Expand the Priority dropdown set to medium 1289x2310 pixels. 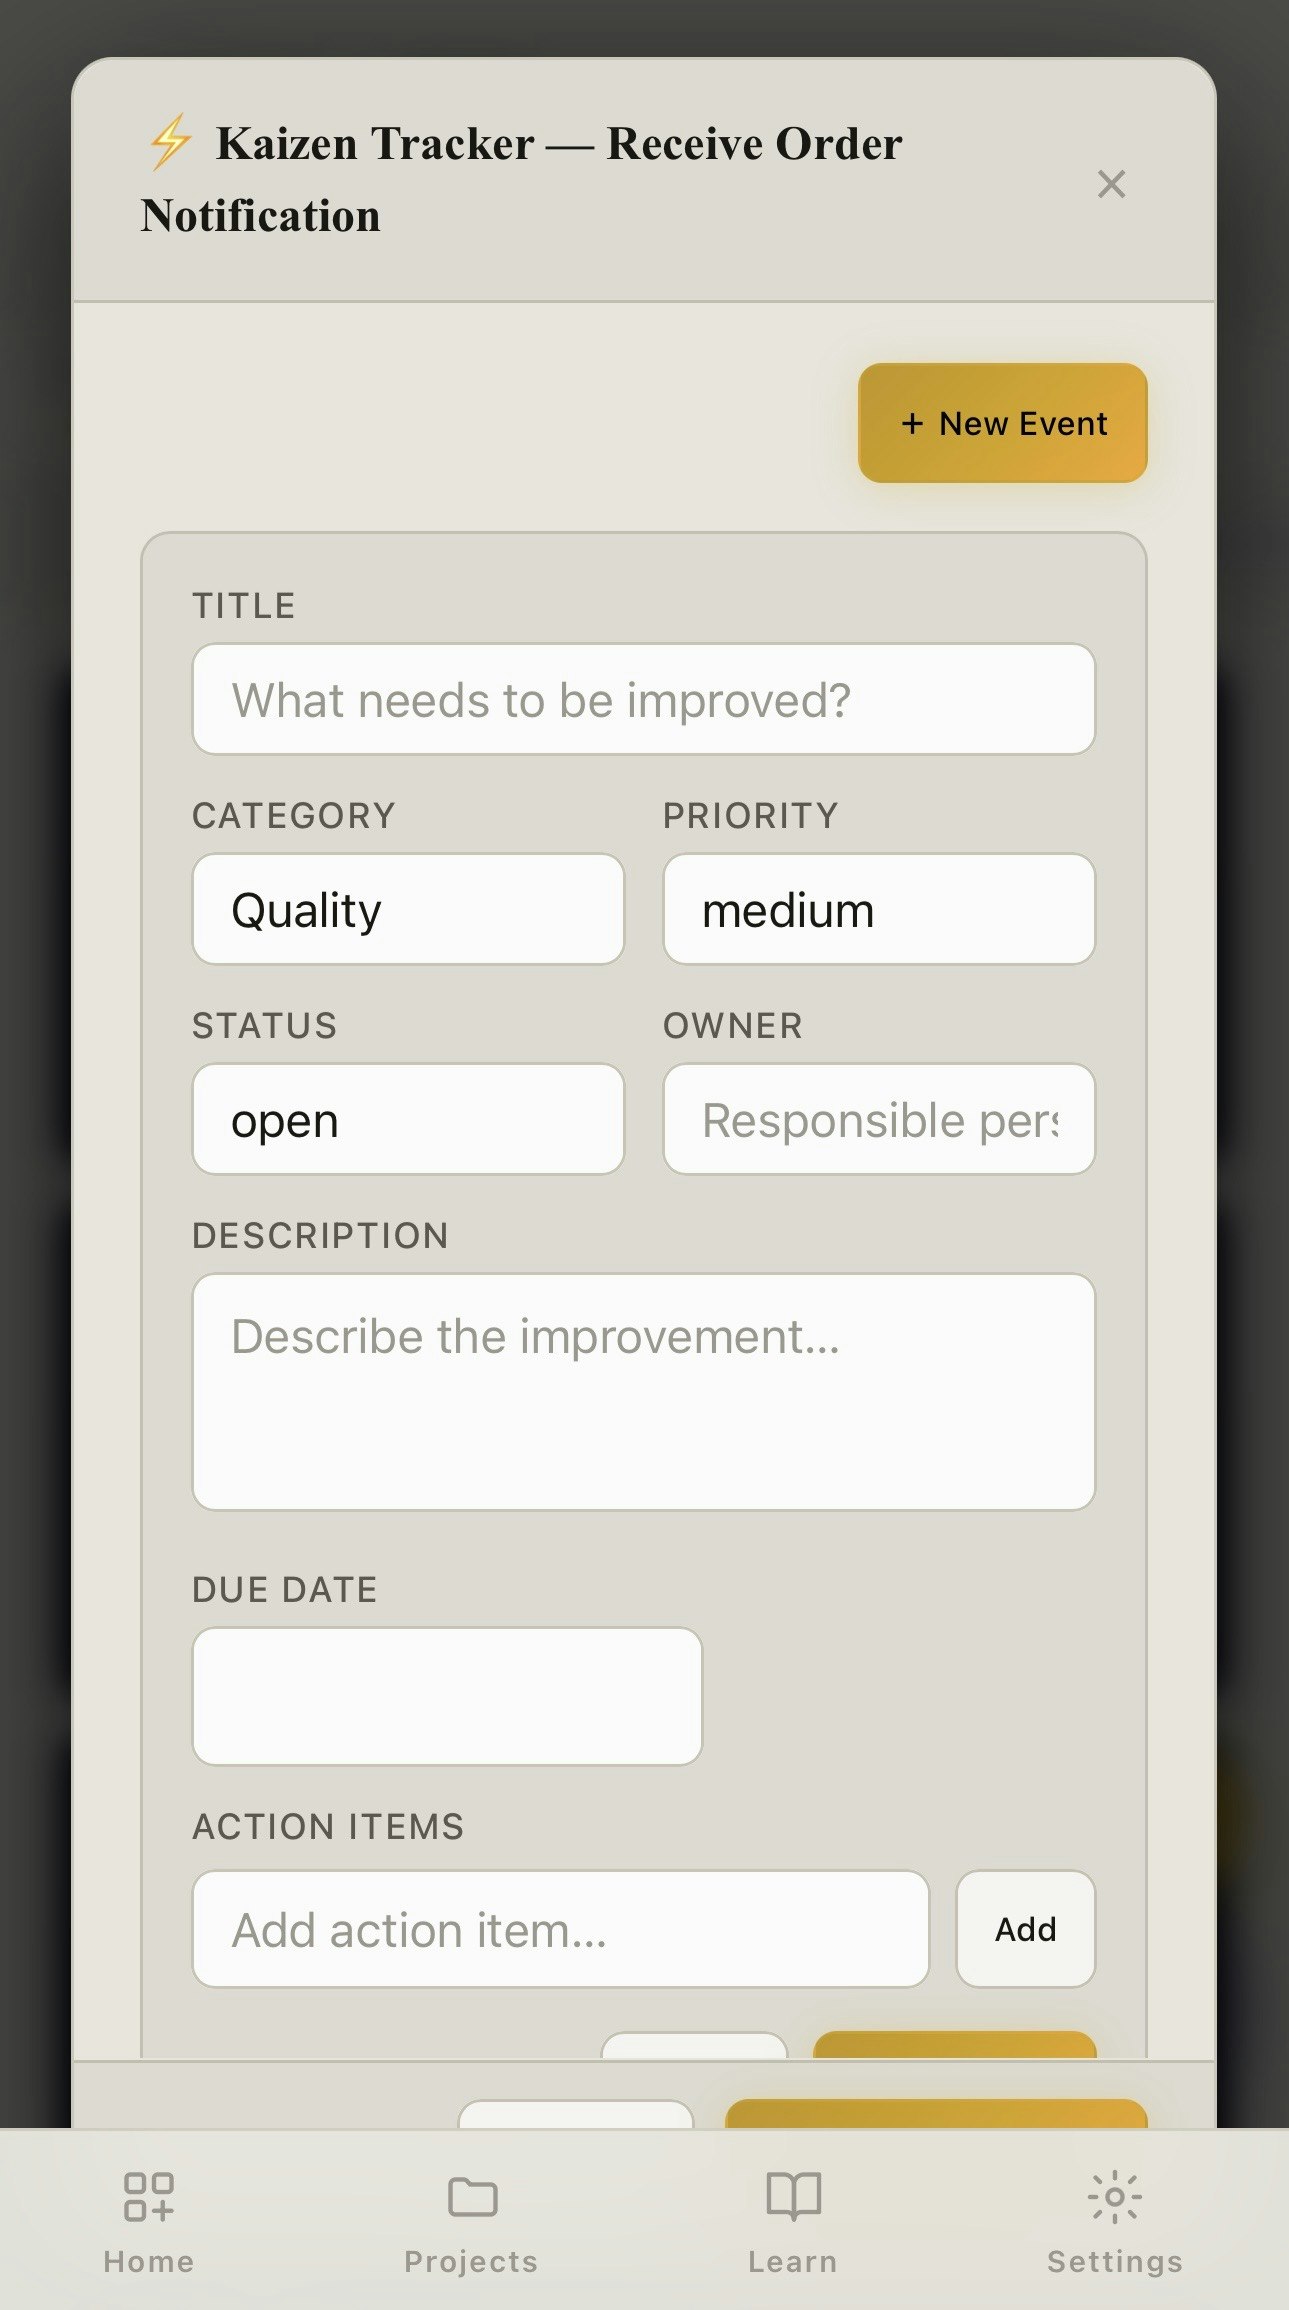(878, 909)
